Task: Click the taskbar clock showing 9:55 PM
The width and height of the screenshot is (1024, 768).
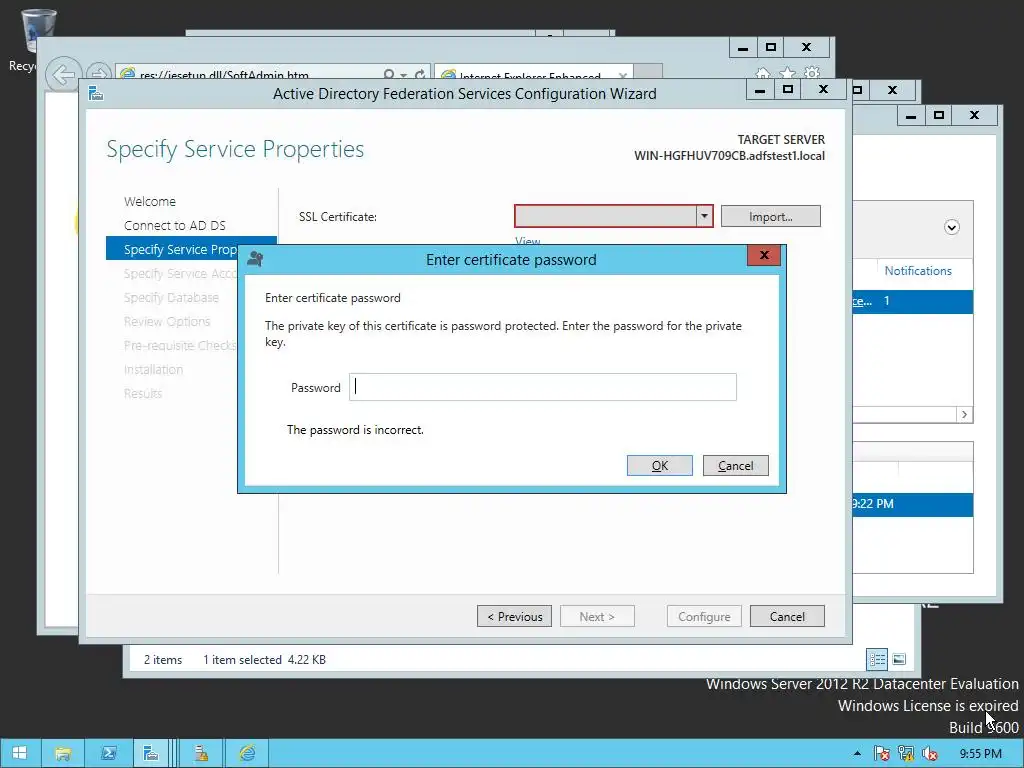Action: 980,754
